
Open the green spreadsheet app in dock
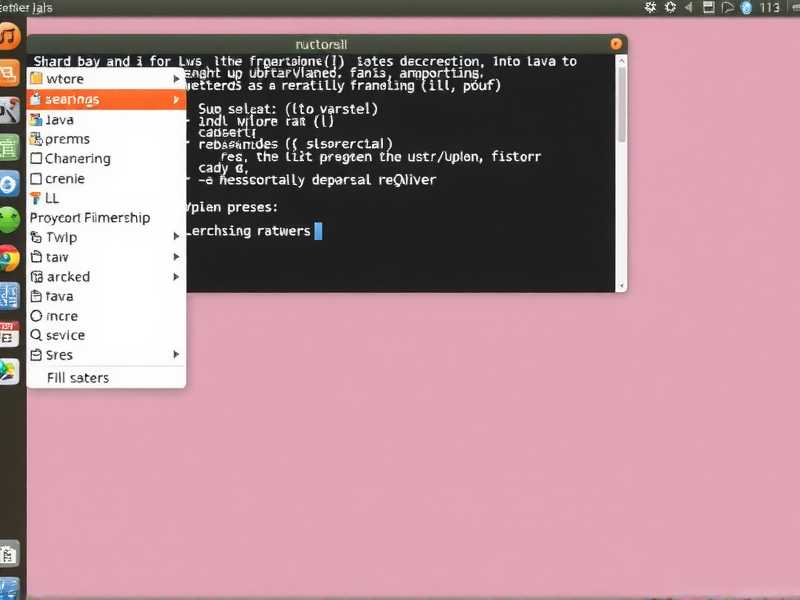point(9,148)
